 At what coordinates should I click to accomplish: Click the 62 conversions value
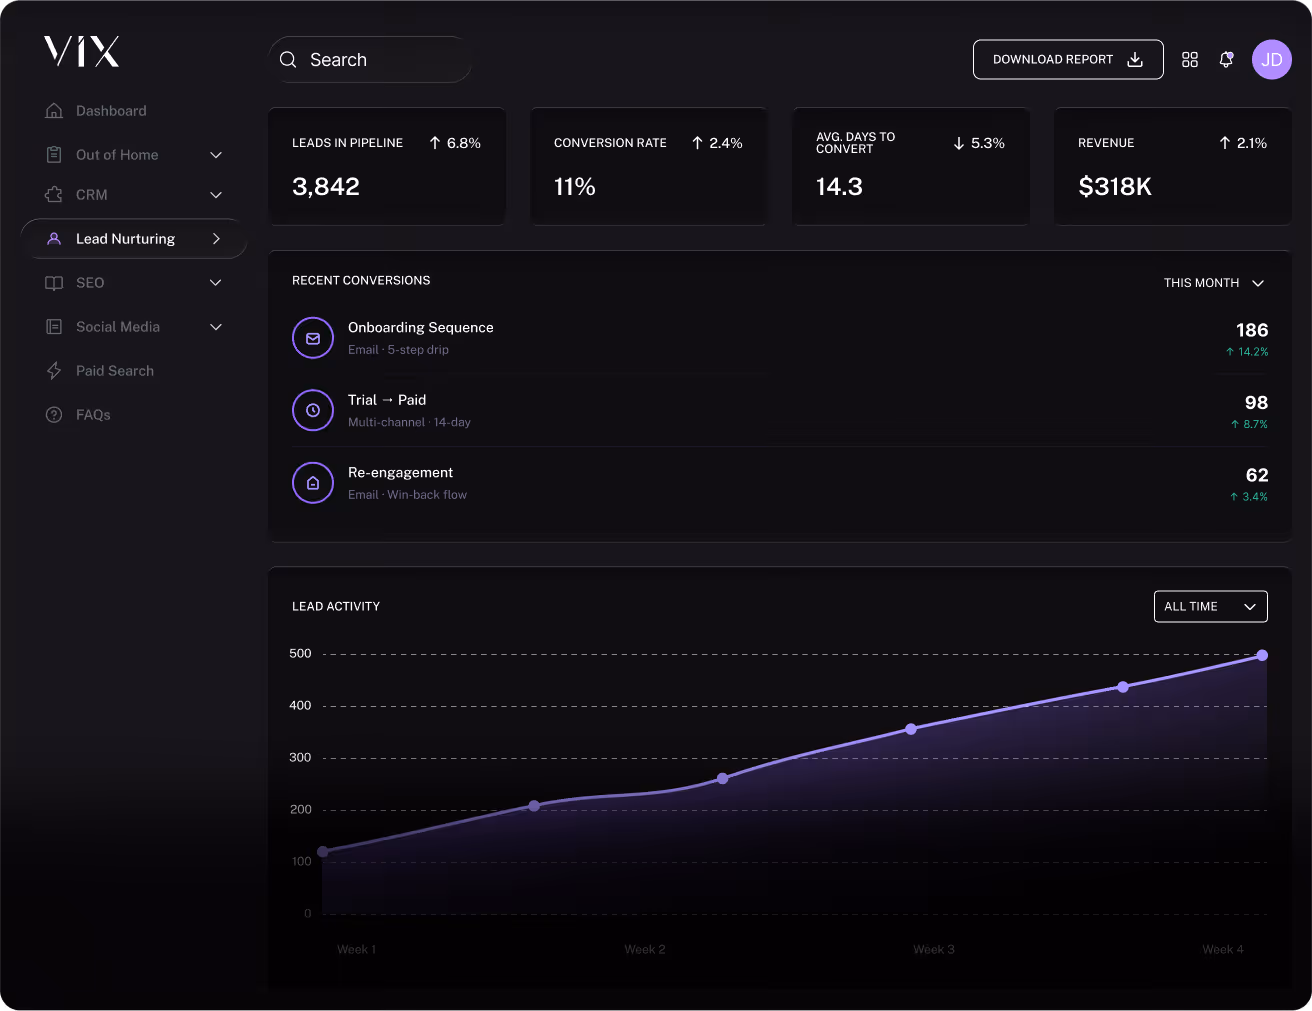1257,475
